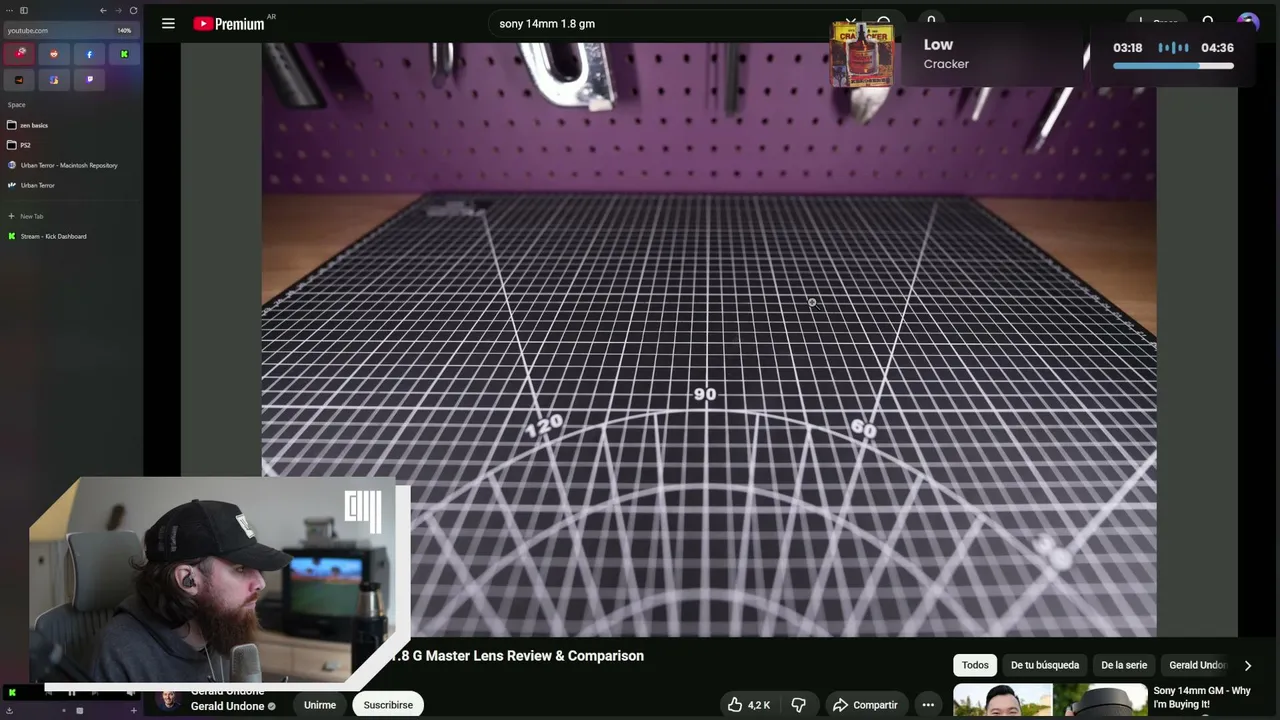Click the search box containing 'sony 14mm 1.8 gm'

(x=668, y=23)
